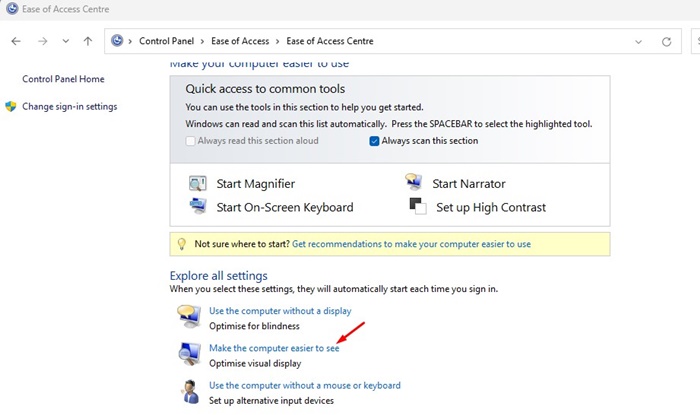Click the magnifier-monitor icon for easier to see
This screenshot has width=700, height=415.
(189, 354)
